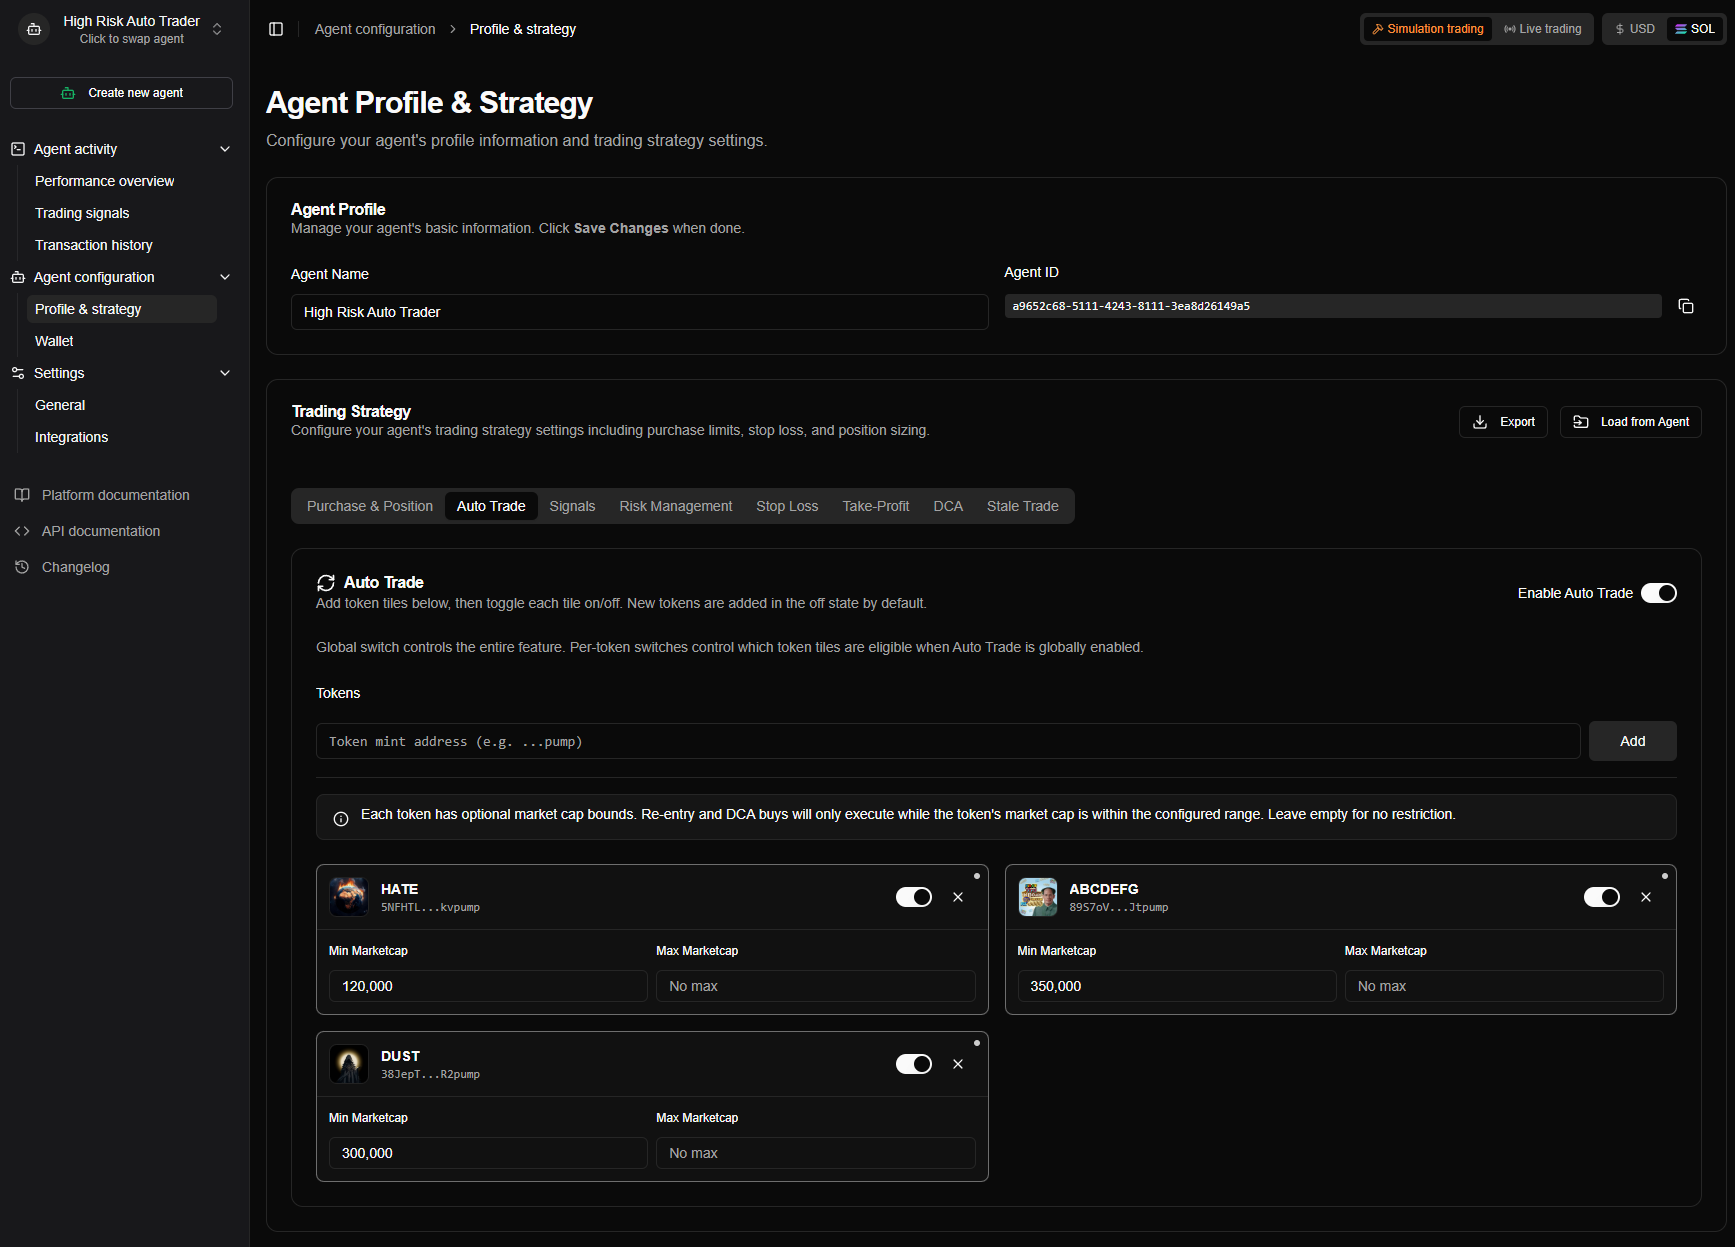Disable the Enable Auto Trade switch

[x=1658, y=593]
